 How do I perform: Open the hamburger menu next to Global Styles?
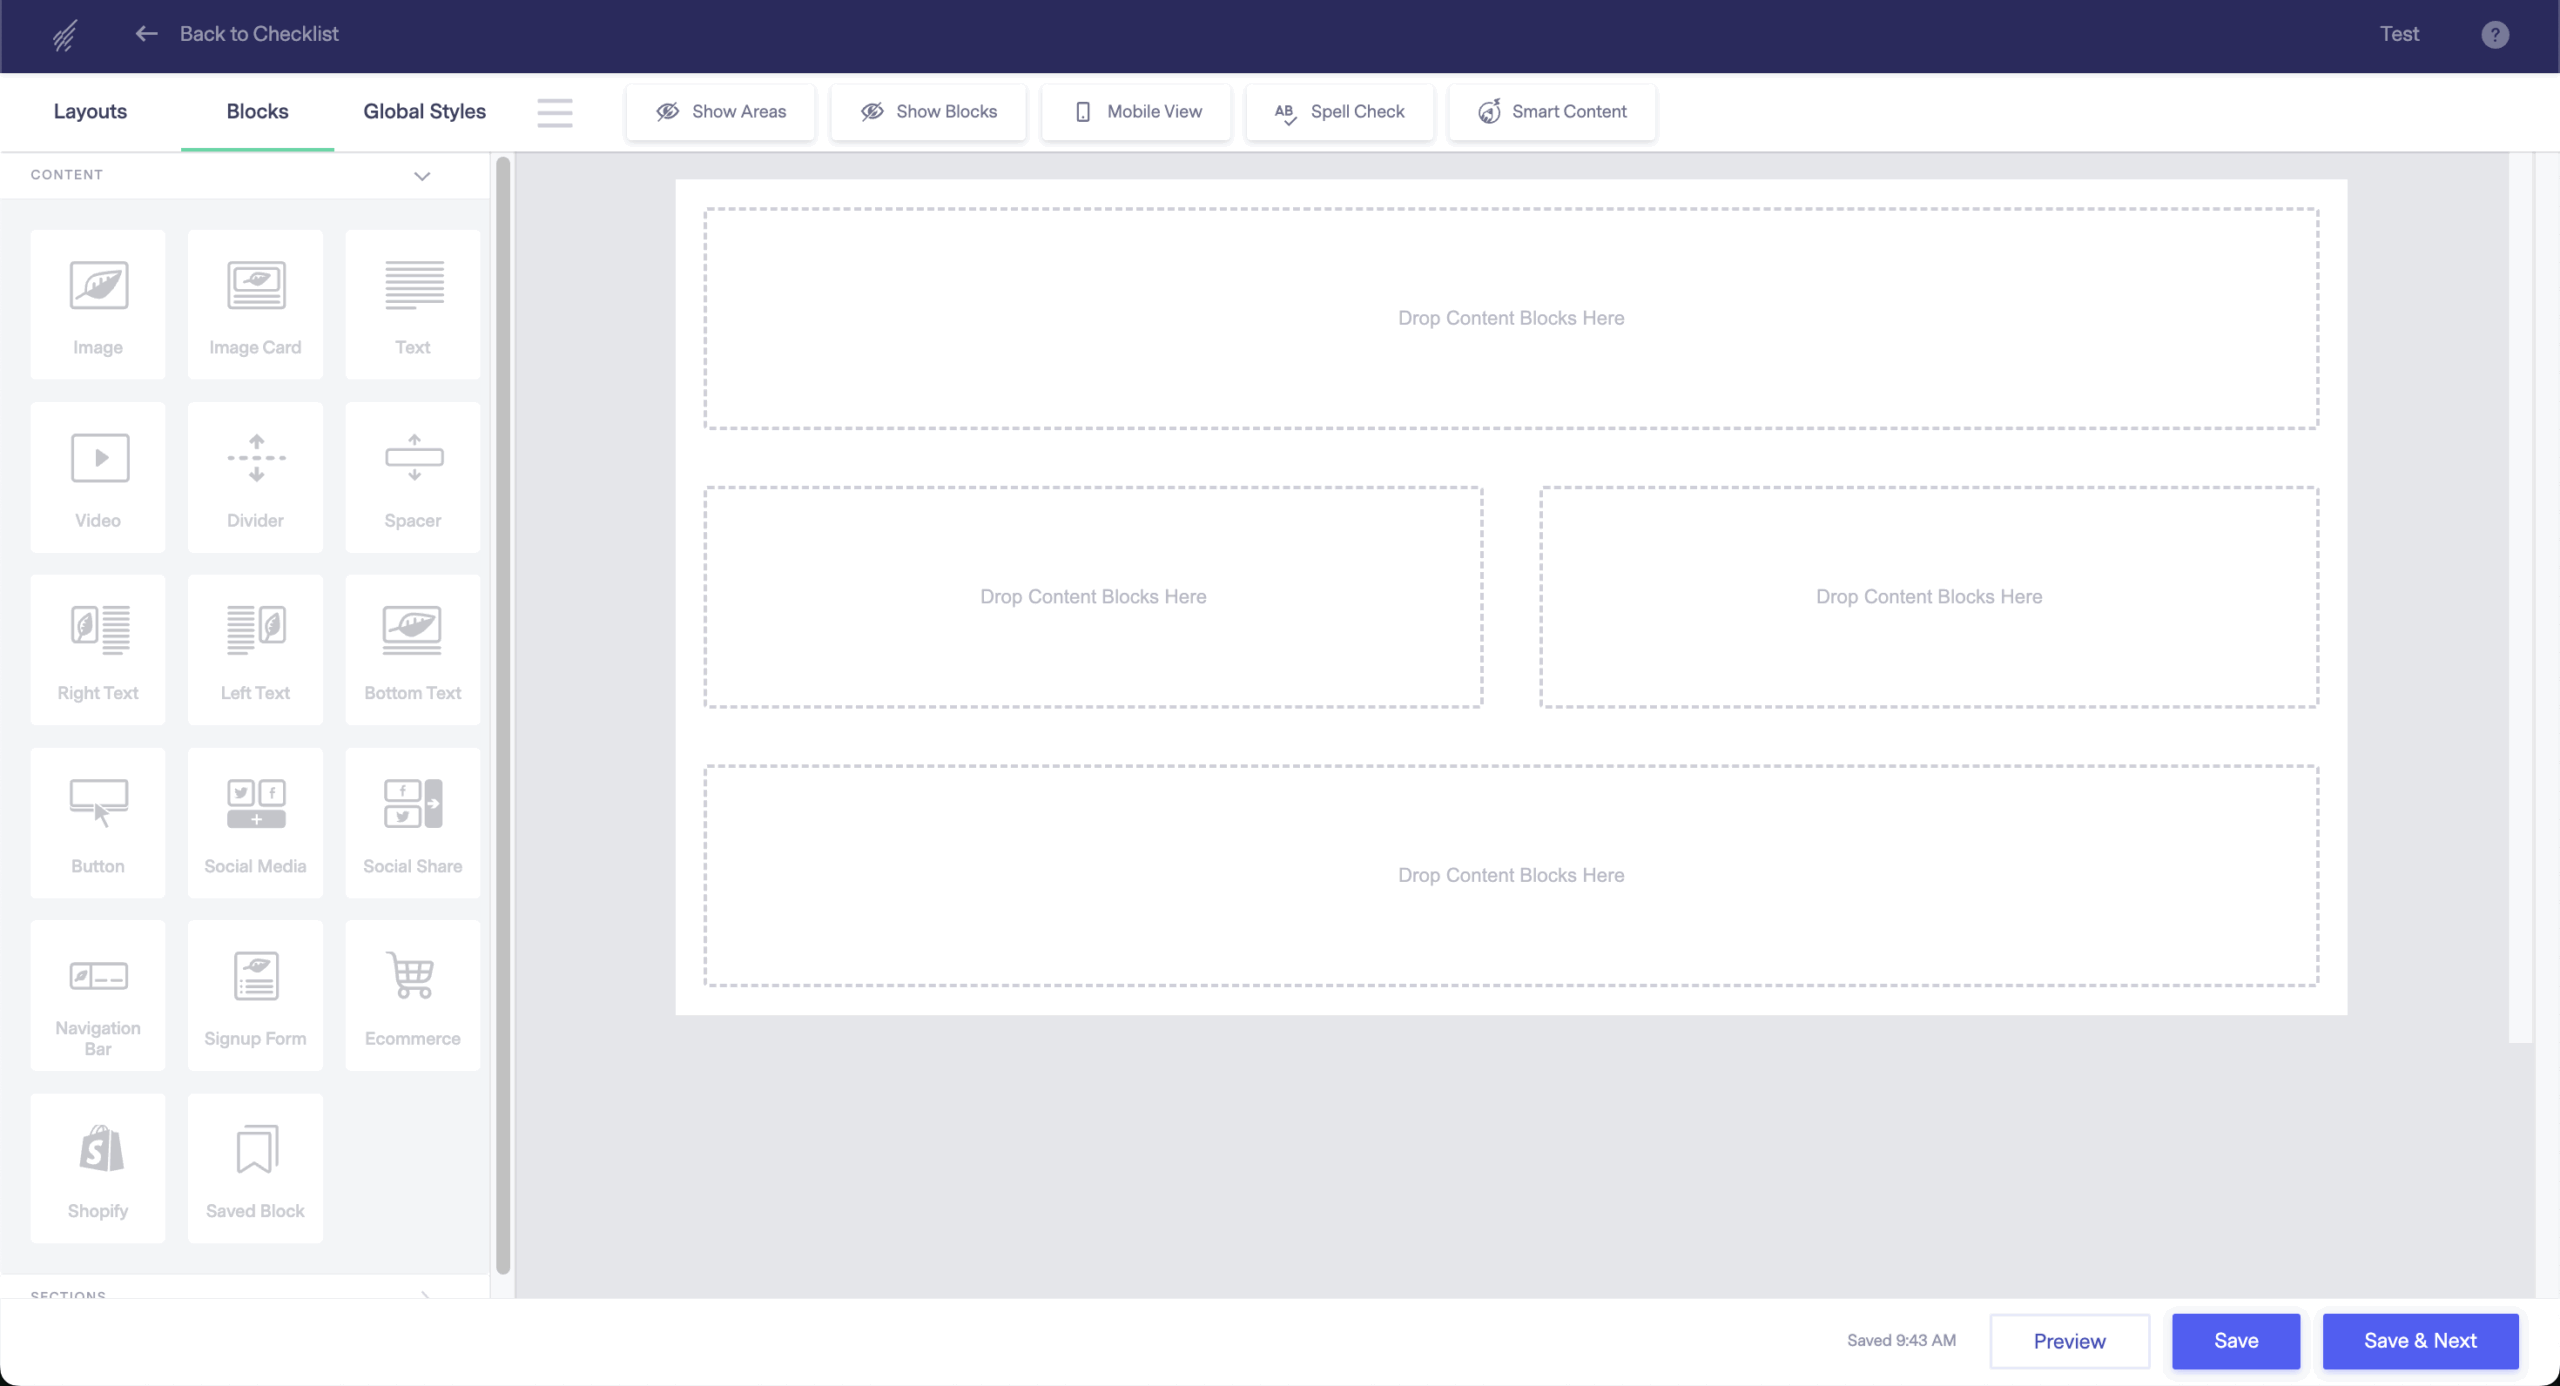(555, 112)
